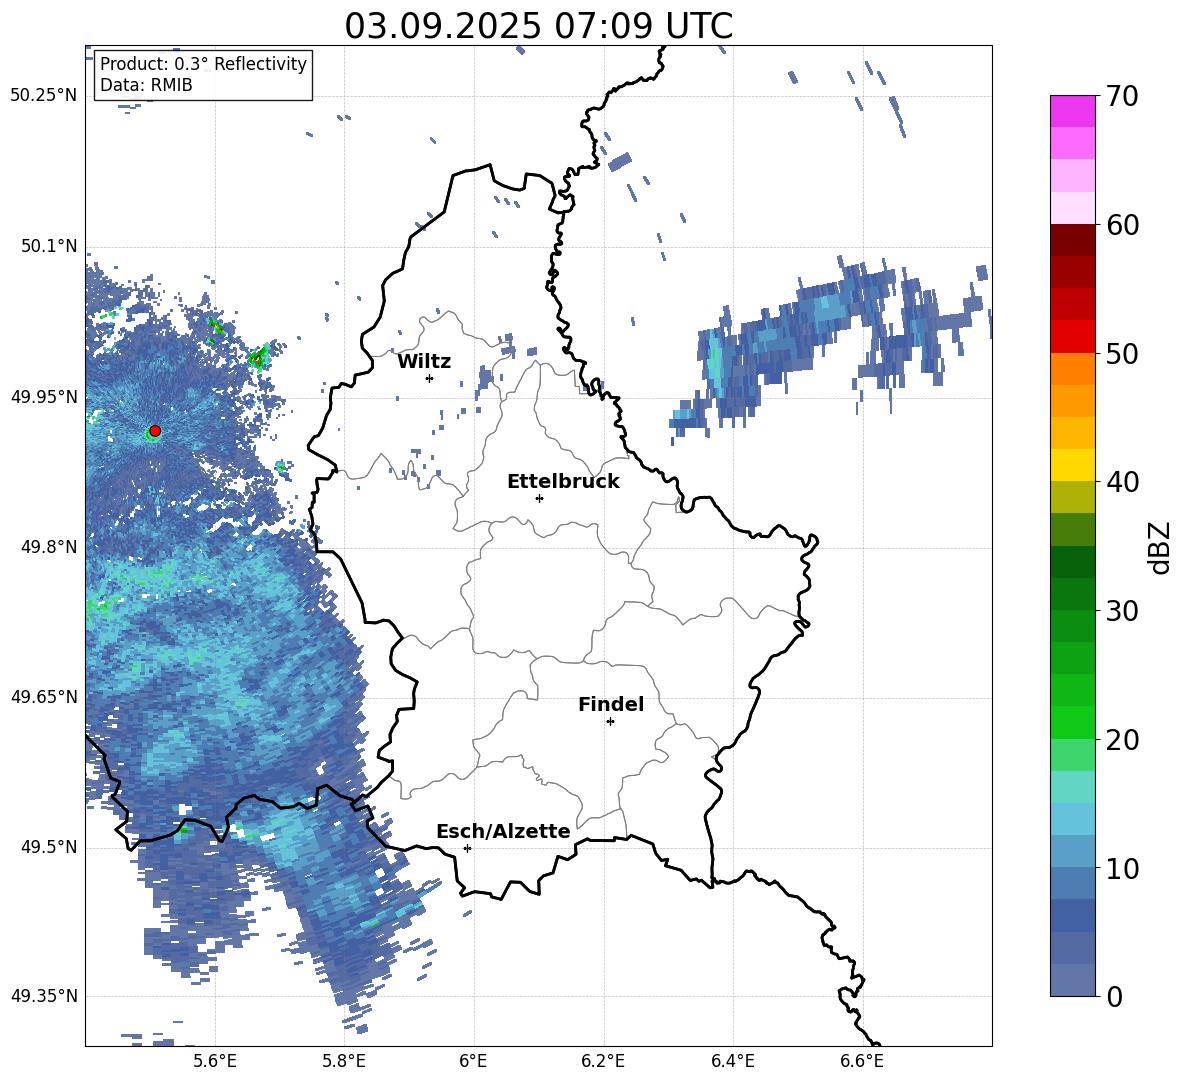Click the magenta top colorbar swatch
Image resolution: width=1184 pixels, height=1081 pixels.
click(1072, 112)
